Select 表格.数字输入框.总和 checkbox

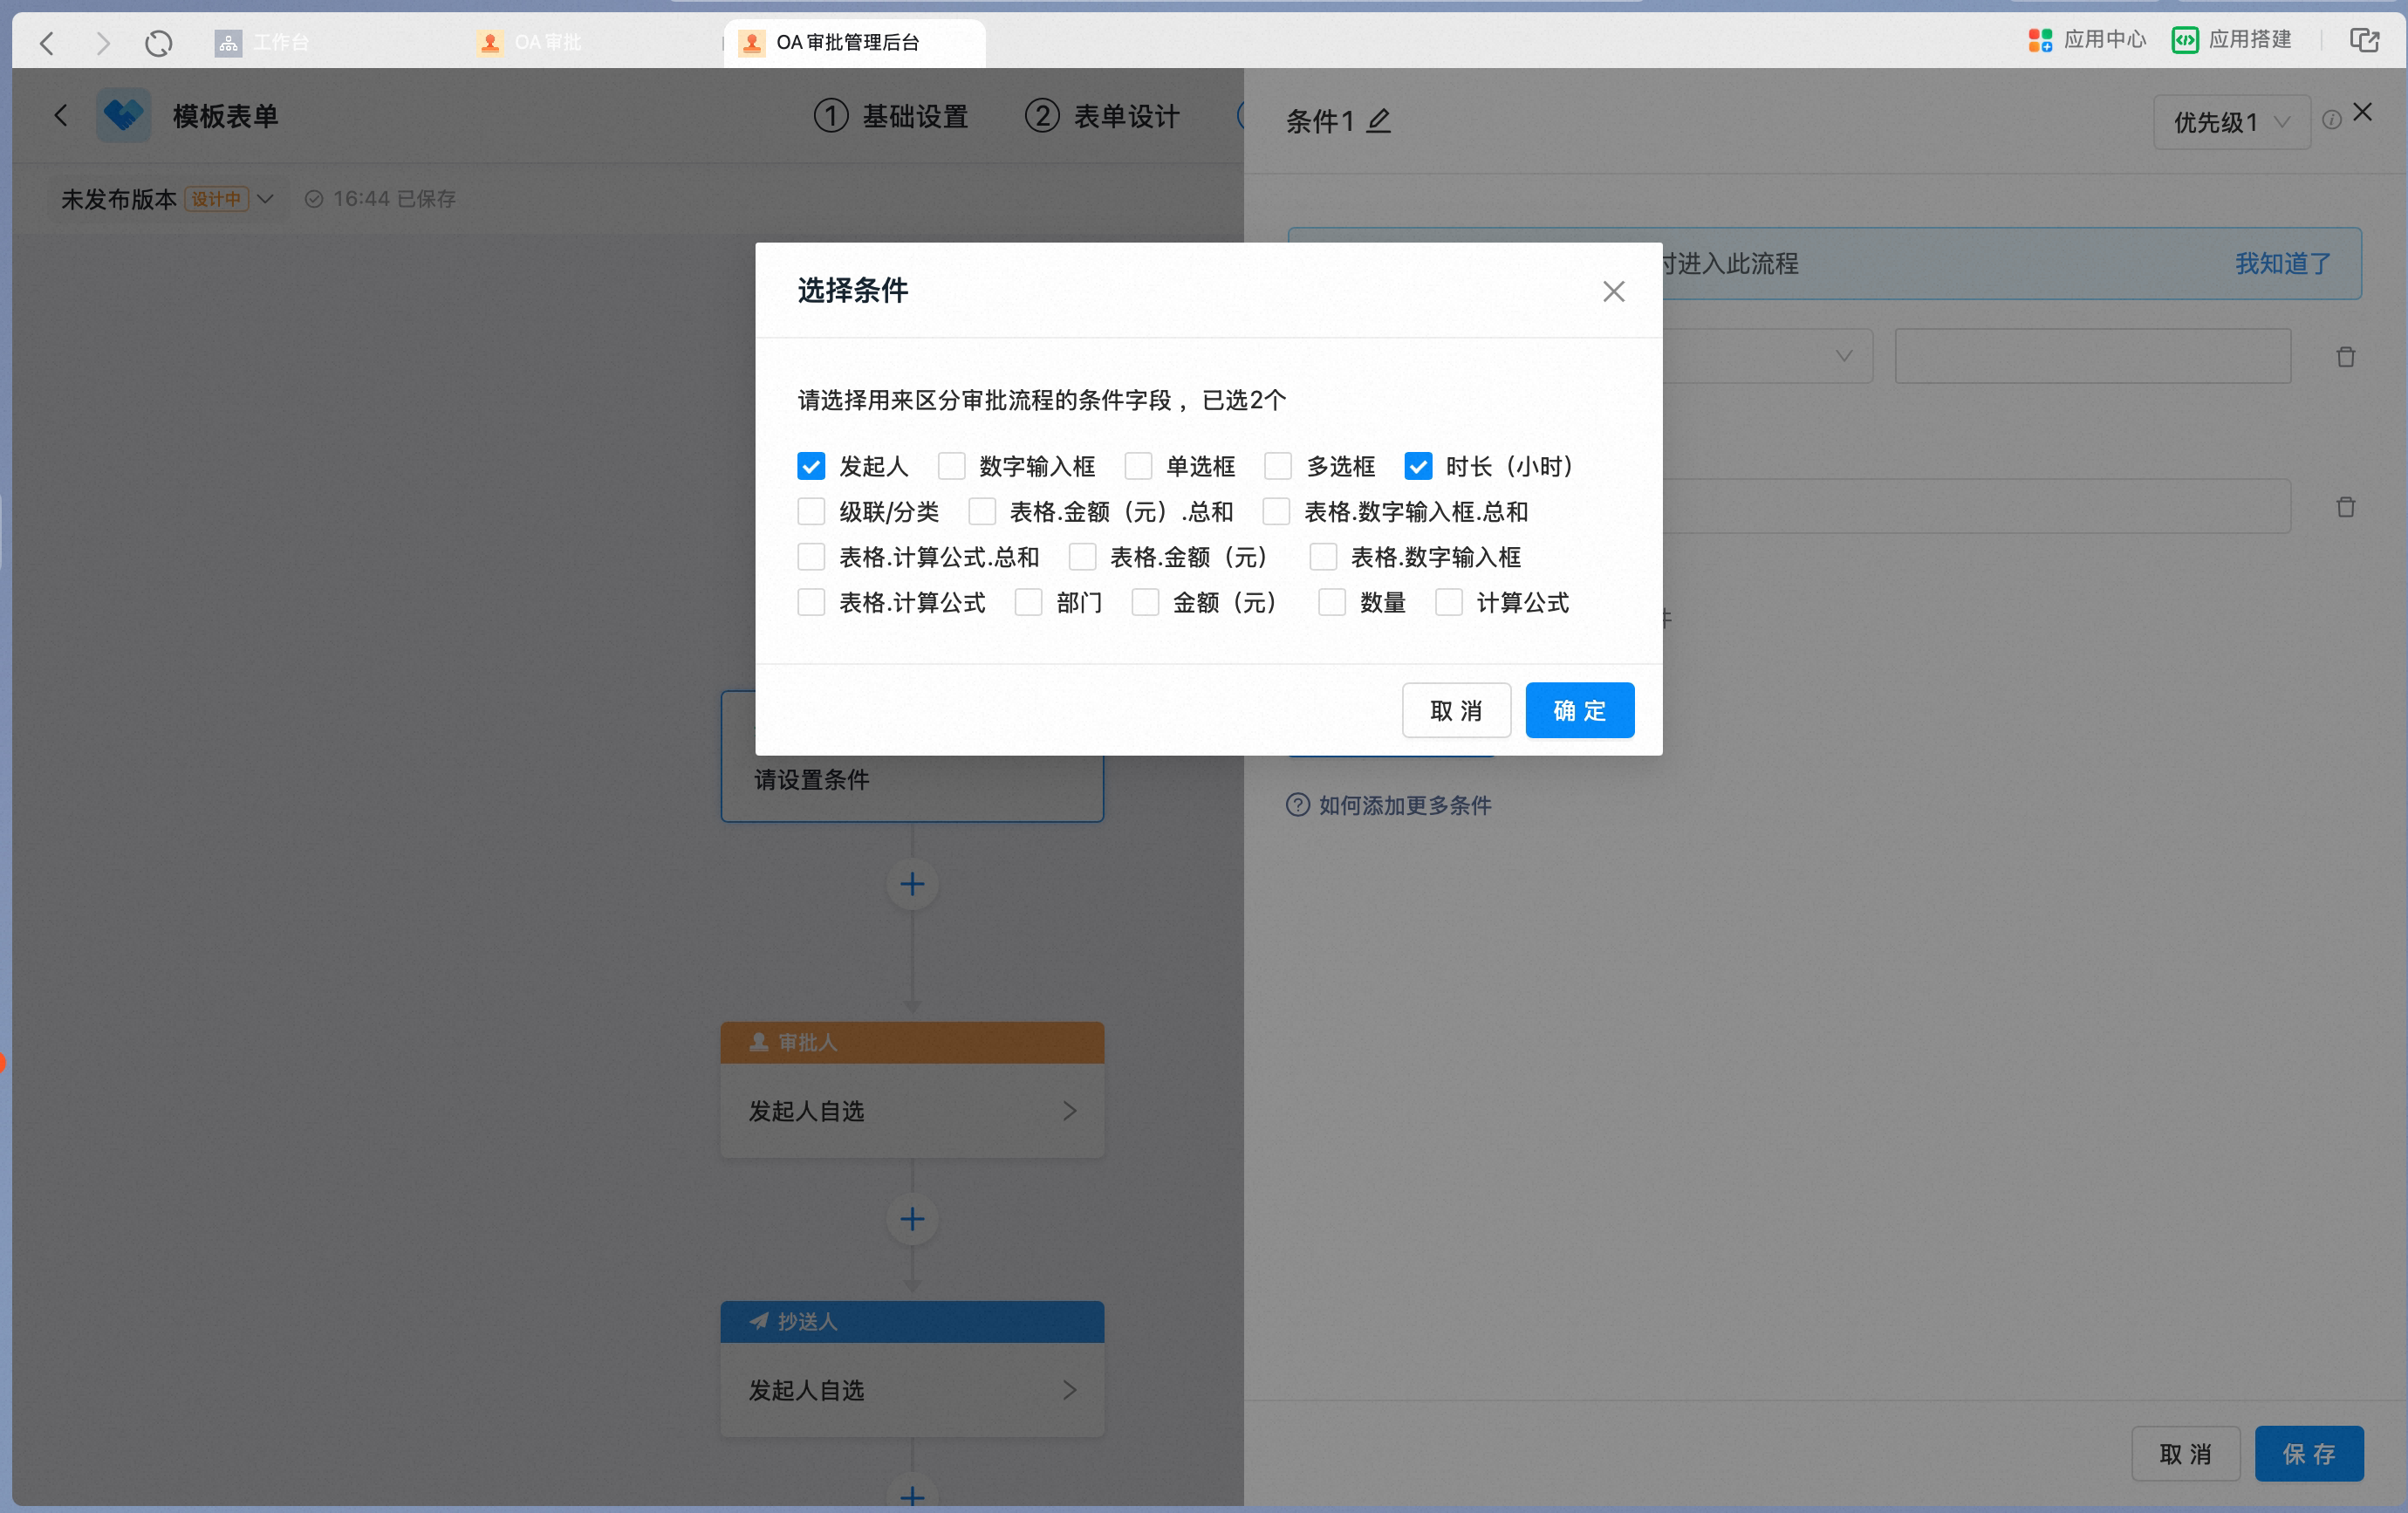pyautogui.click(x=1276, y=512)
